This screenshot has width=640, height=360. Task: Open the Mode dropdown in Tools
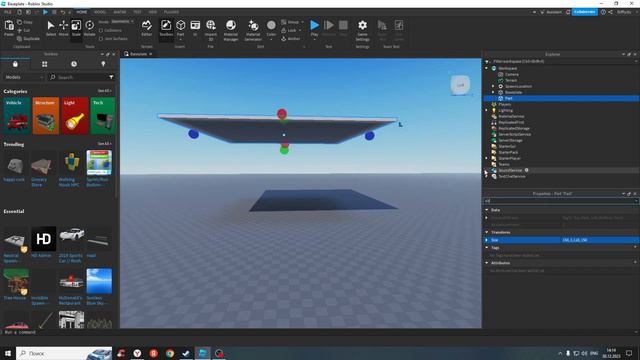coord(122,22)
